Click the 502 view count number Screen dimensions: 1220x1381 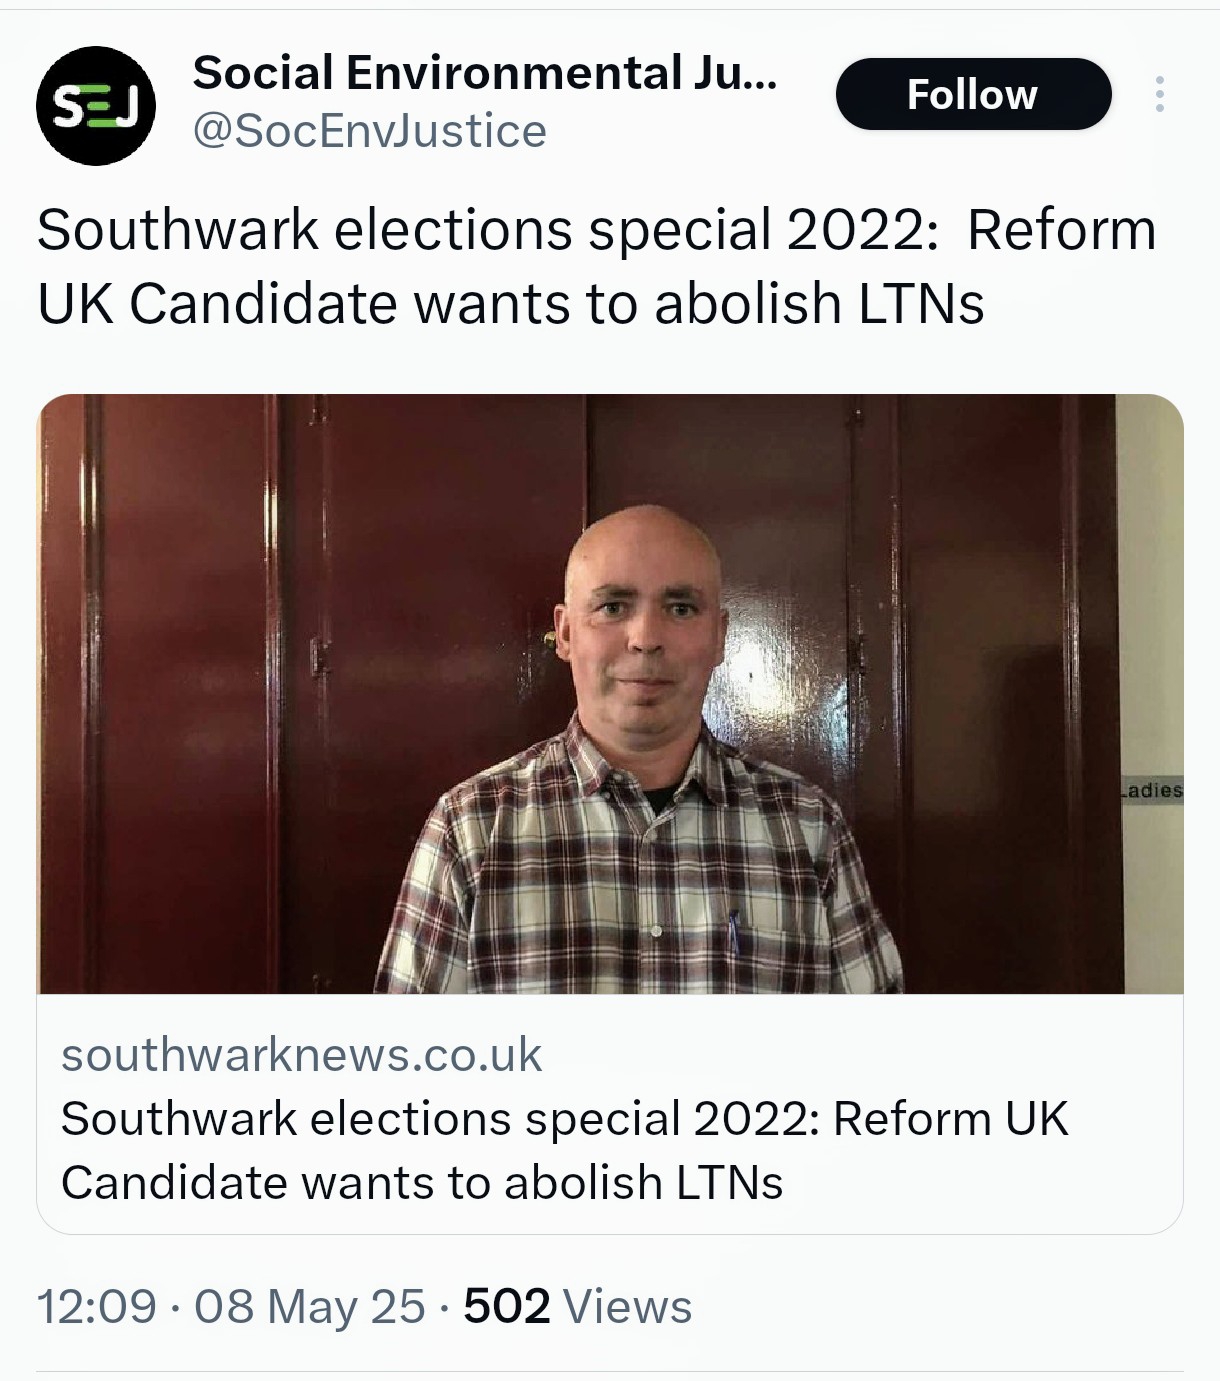pyautogui.click(x=506, y=1307)
